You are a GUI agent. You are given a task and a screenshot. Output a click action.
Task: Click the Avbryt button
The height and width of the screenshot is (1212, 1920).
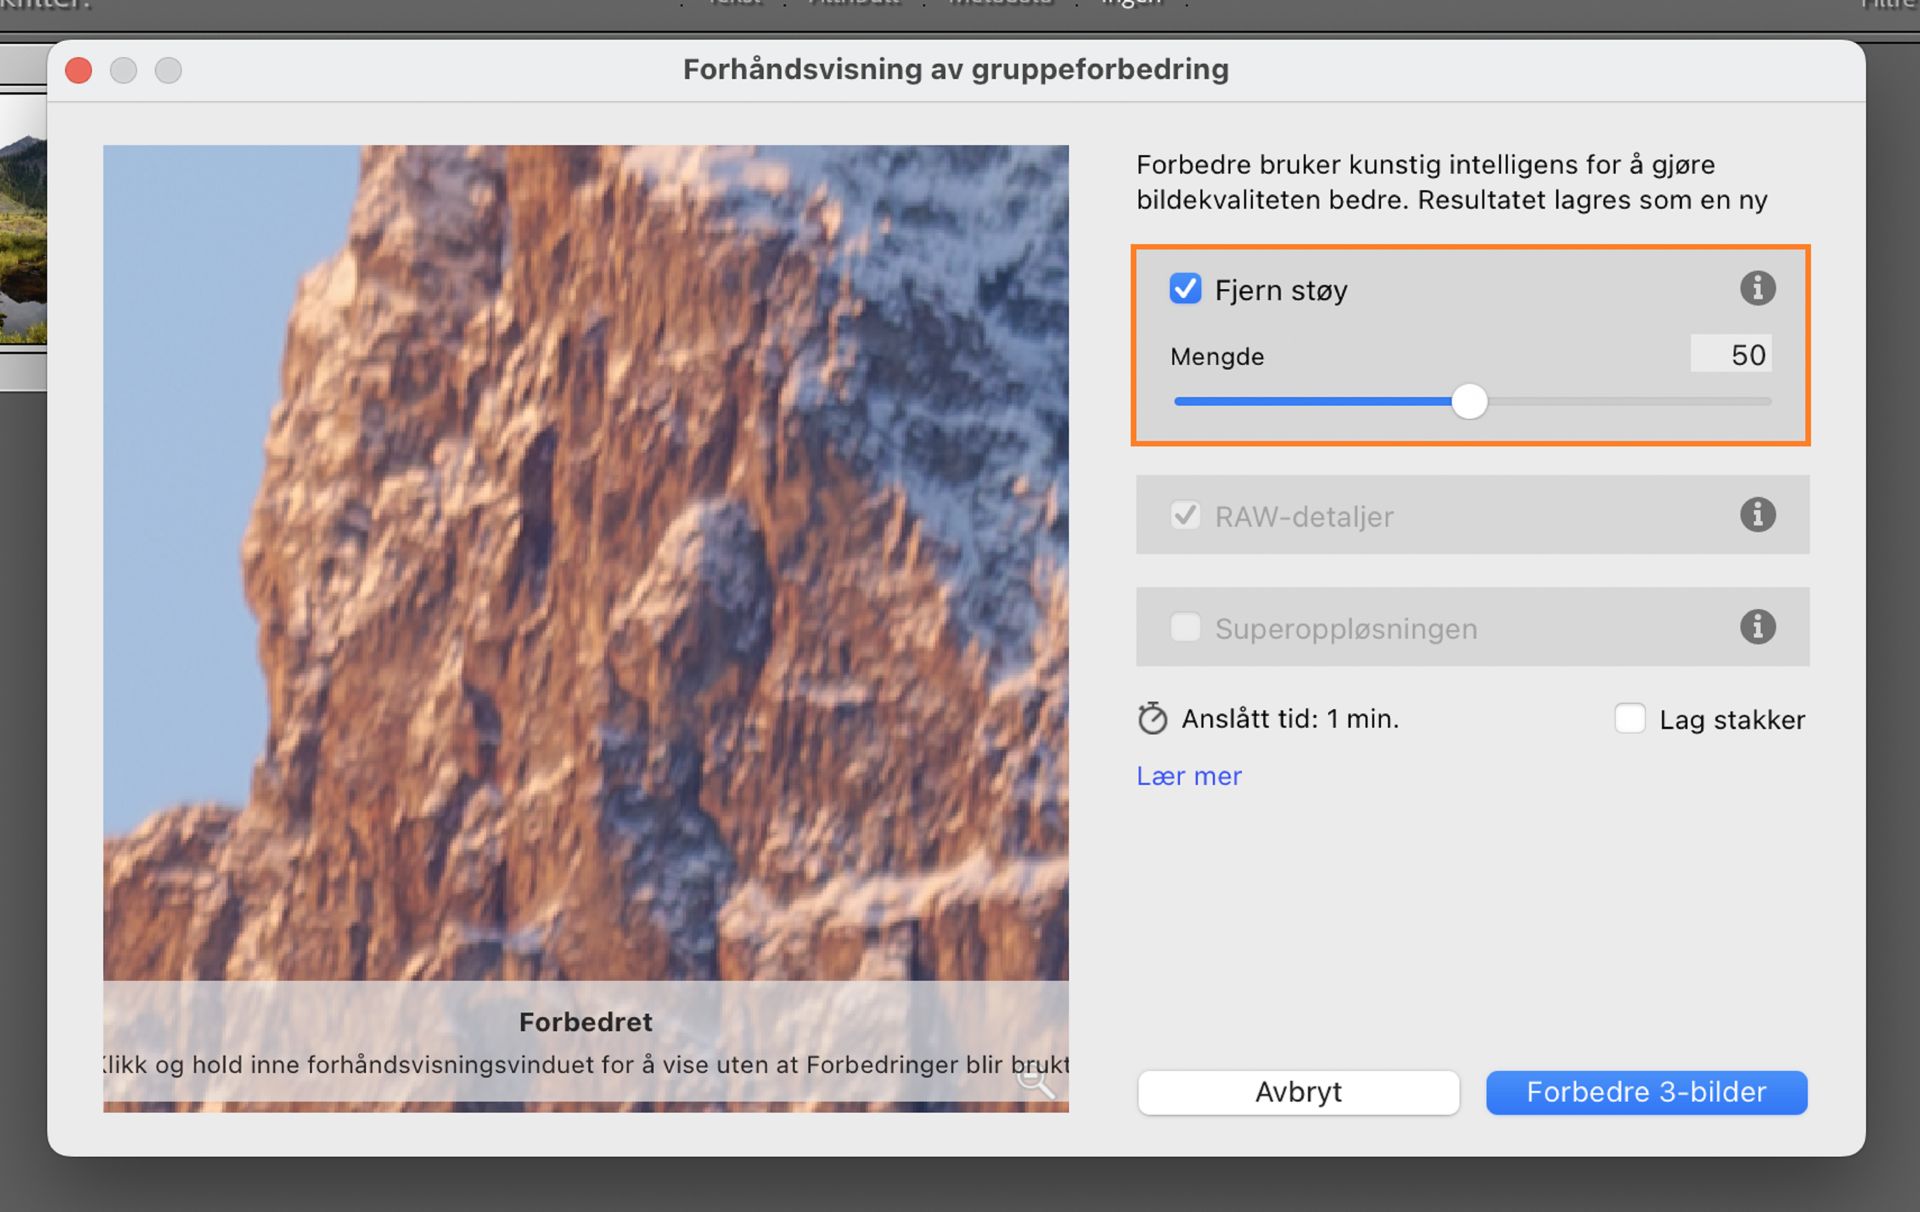point(1297,1092)
